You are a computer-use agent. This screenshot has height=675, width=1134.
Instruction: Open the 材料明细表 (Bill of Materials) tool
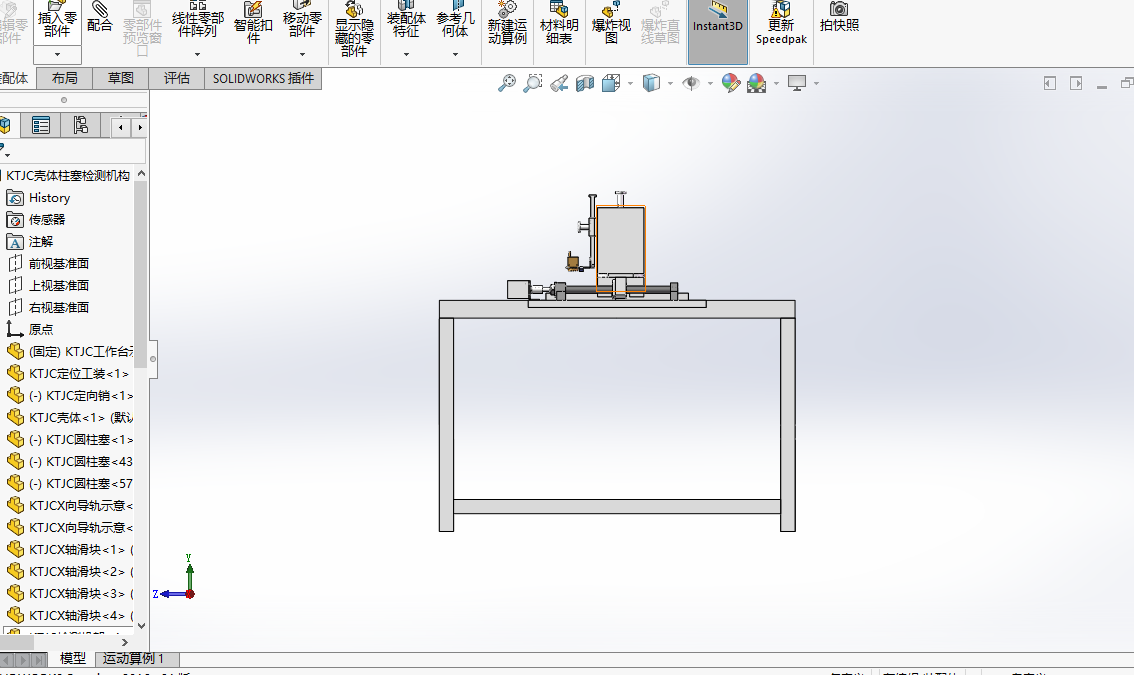(559, 23)
